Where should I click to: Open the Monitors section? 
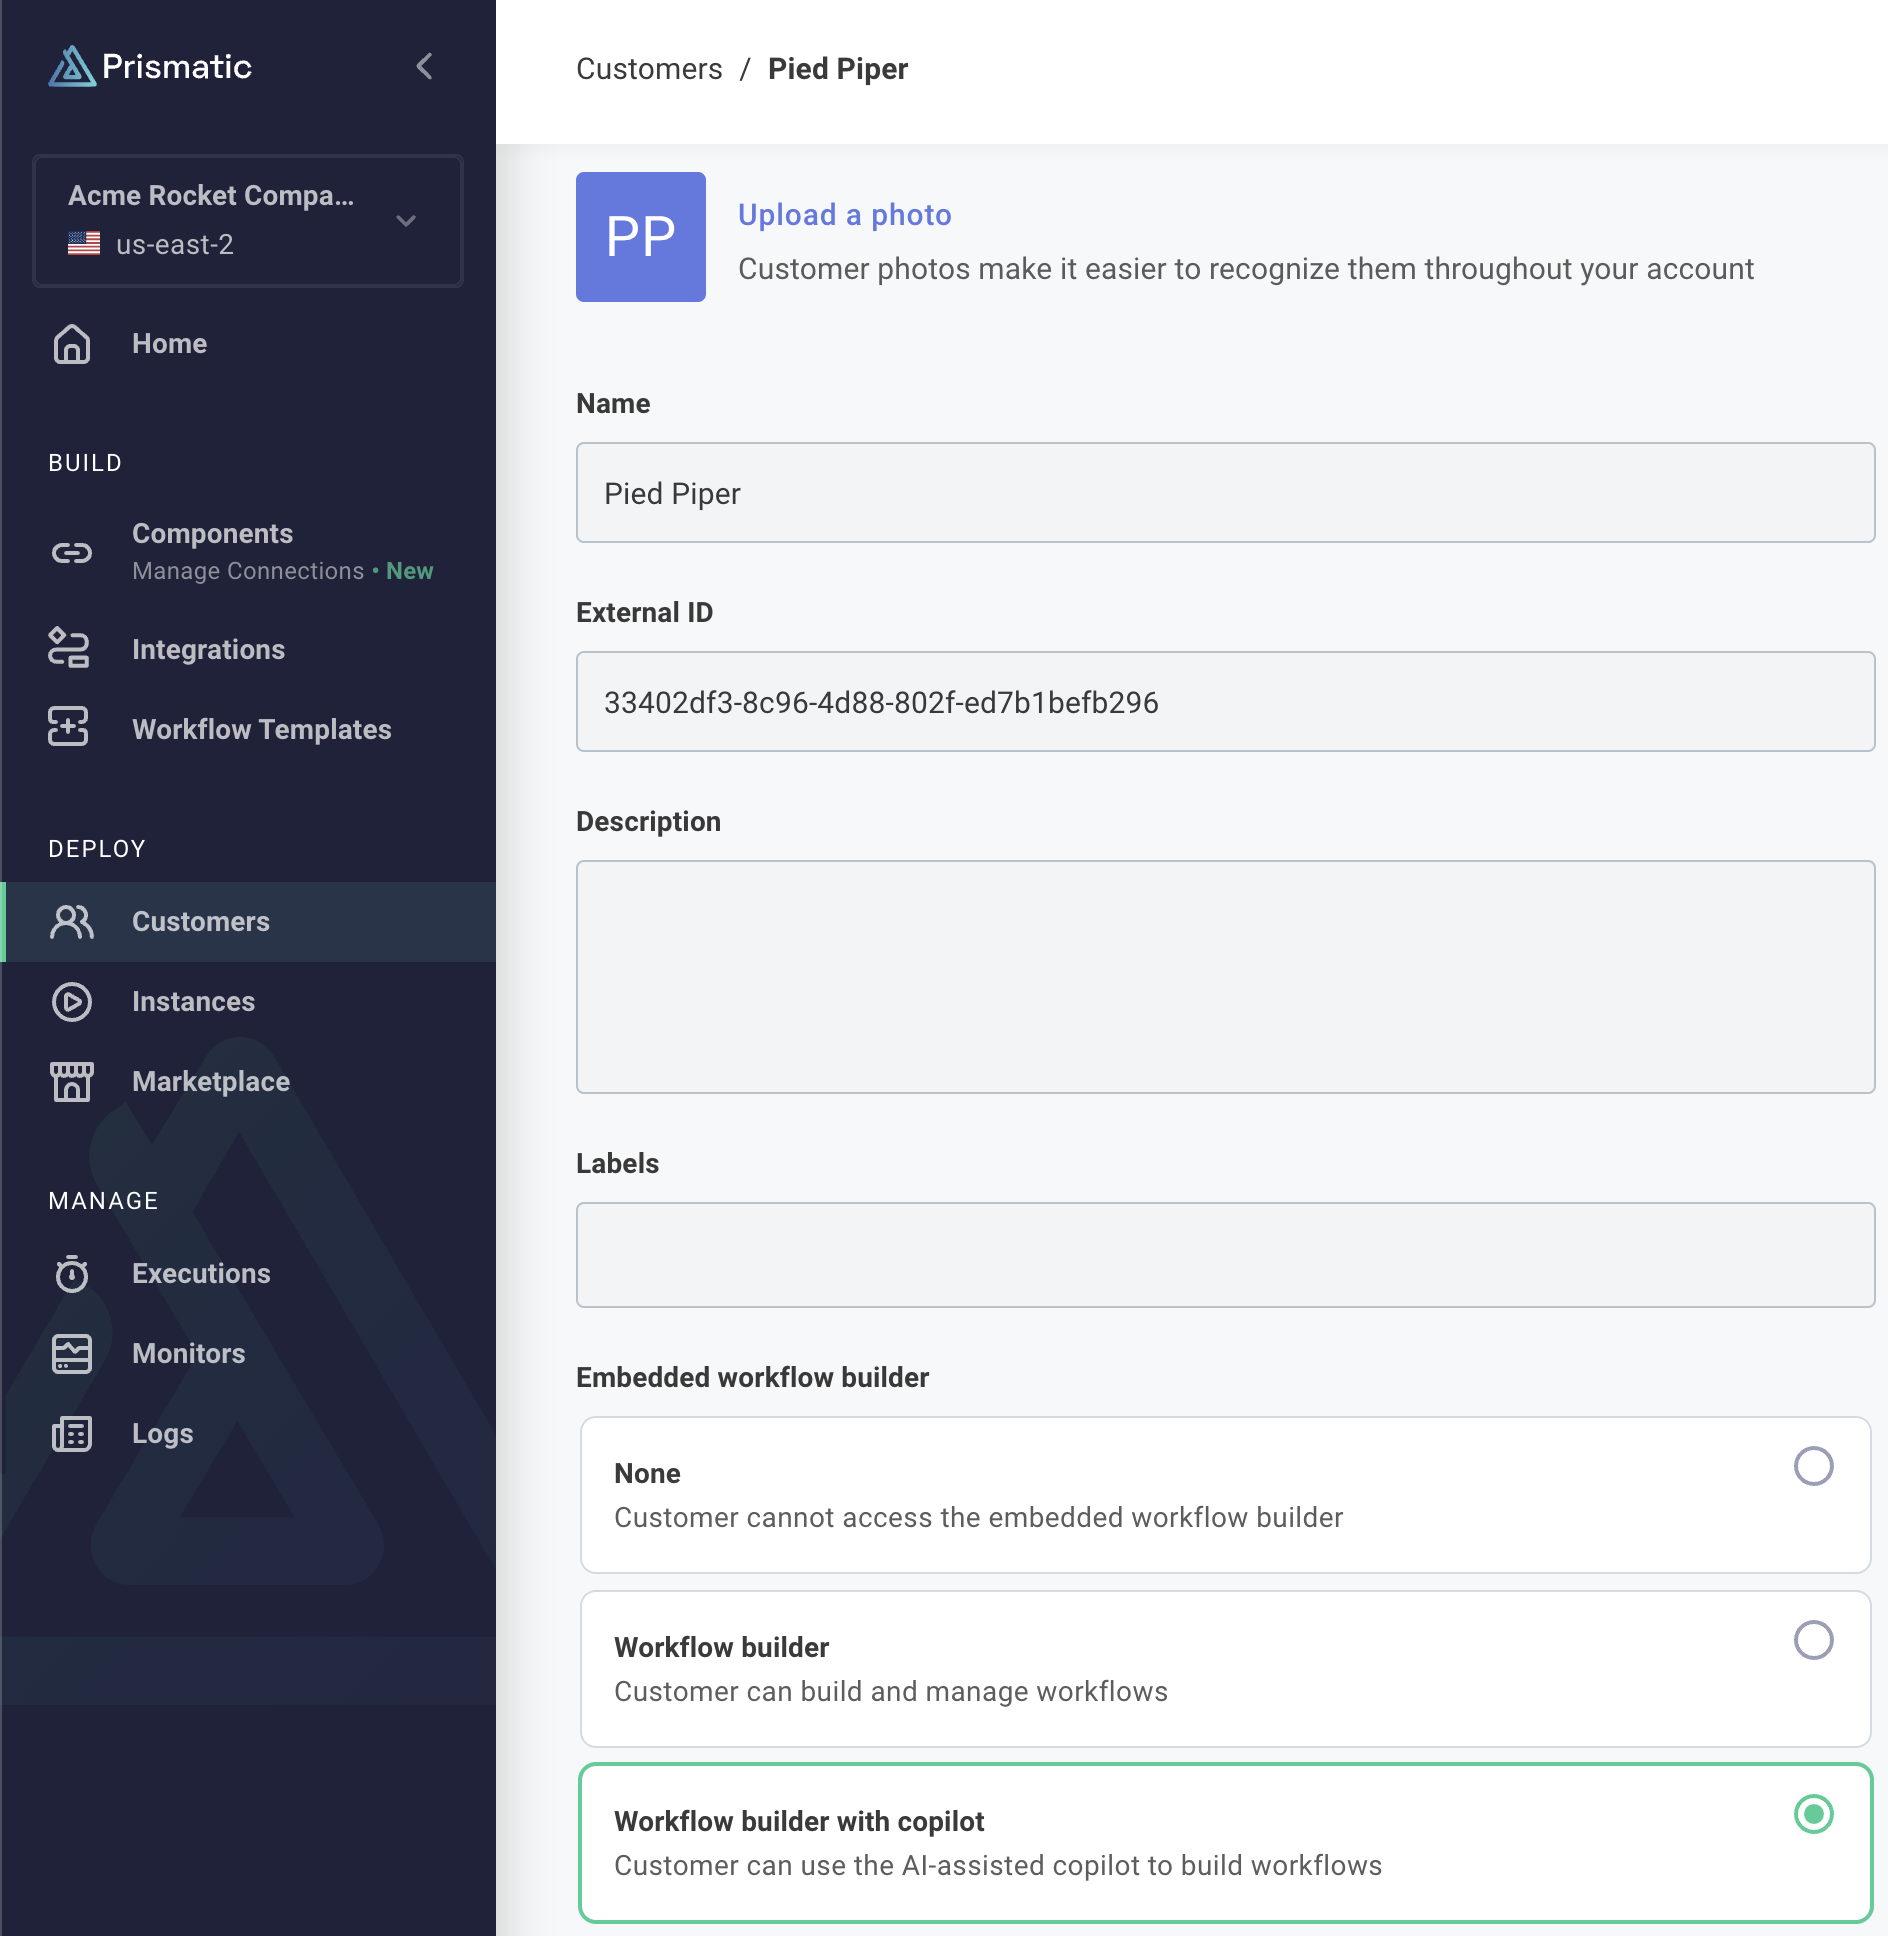pos(187,1354)
